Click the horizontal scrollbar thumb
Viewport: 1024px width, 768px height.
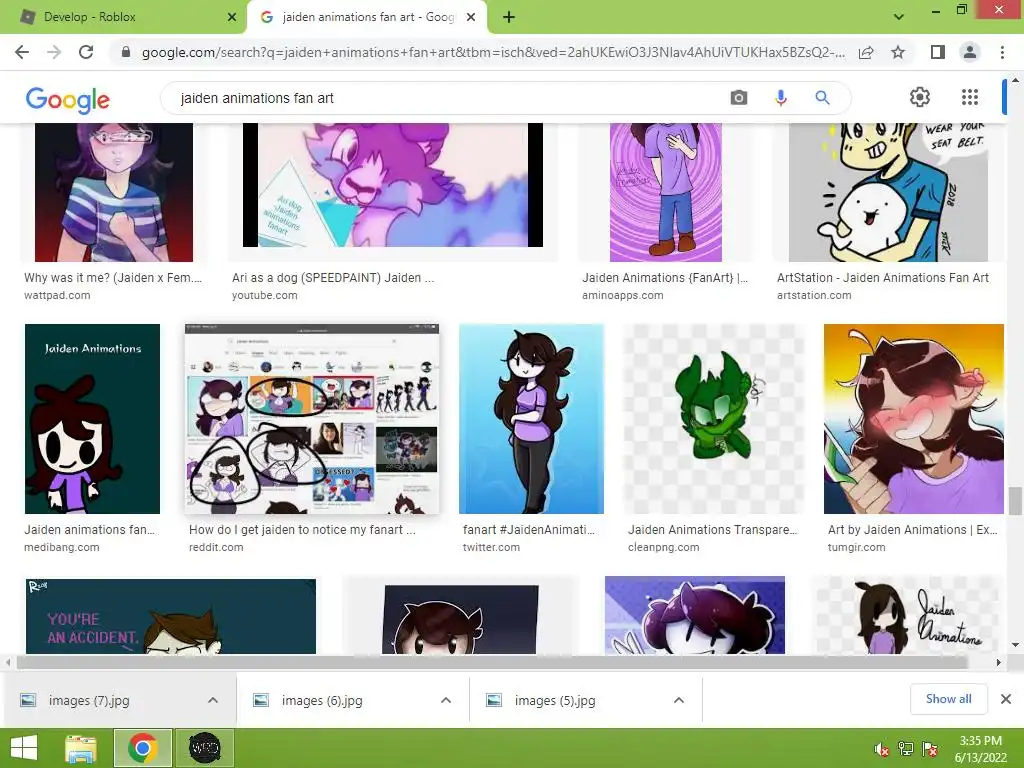(492, 662)
